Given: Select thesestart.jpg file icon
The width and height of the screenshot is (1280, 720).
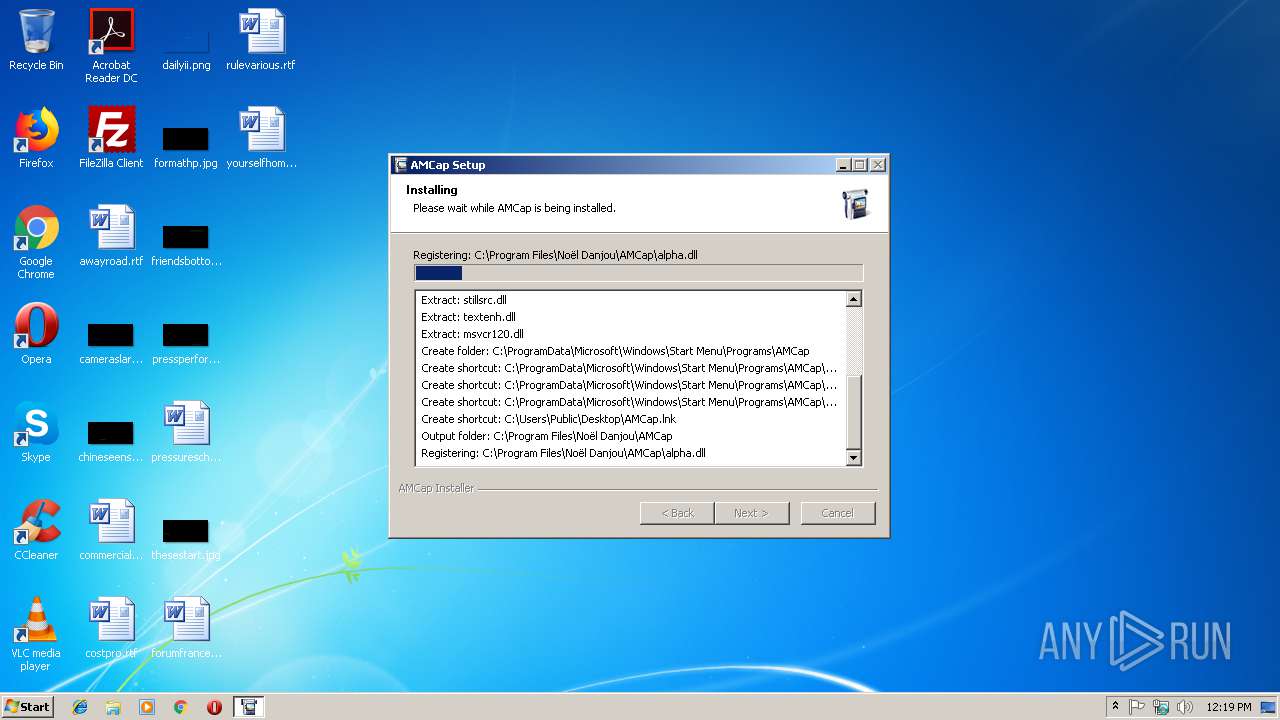Looking at the screenshot, I should tap(186, 537).
